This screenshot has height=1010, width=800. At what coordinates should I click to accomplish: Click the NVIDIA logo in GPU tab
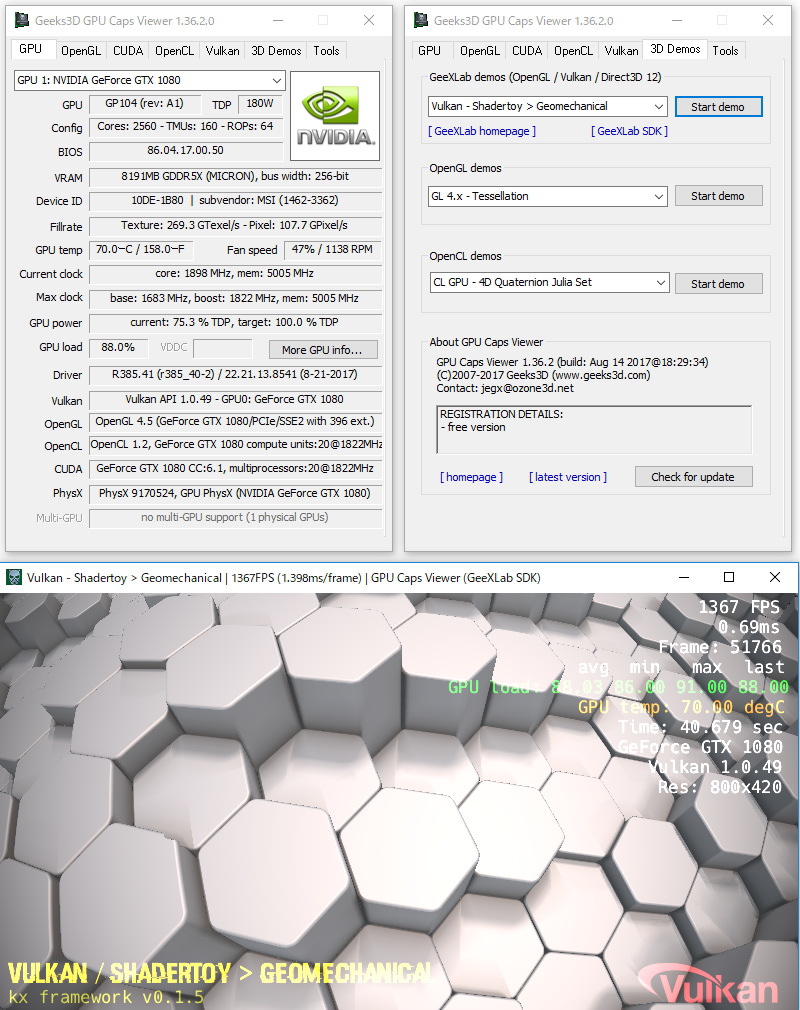(x=335, y=116)
